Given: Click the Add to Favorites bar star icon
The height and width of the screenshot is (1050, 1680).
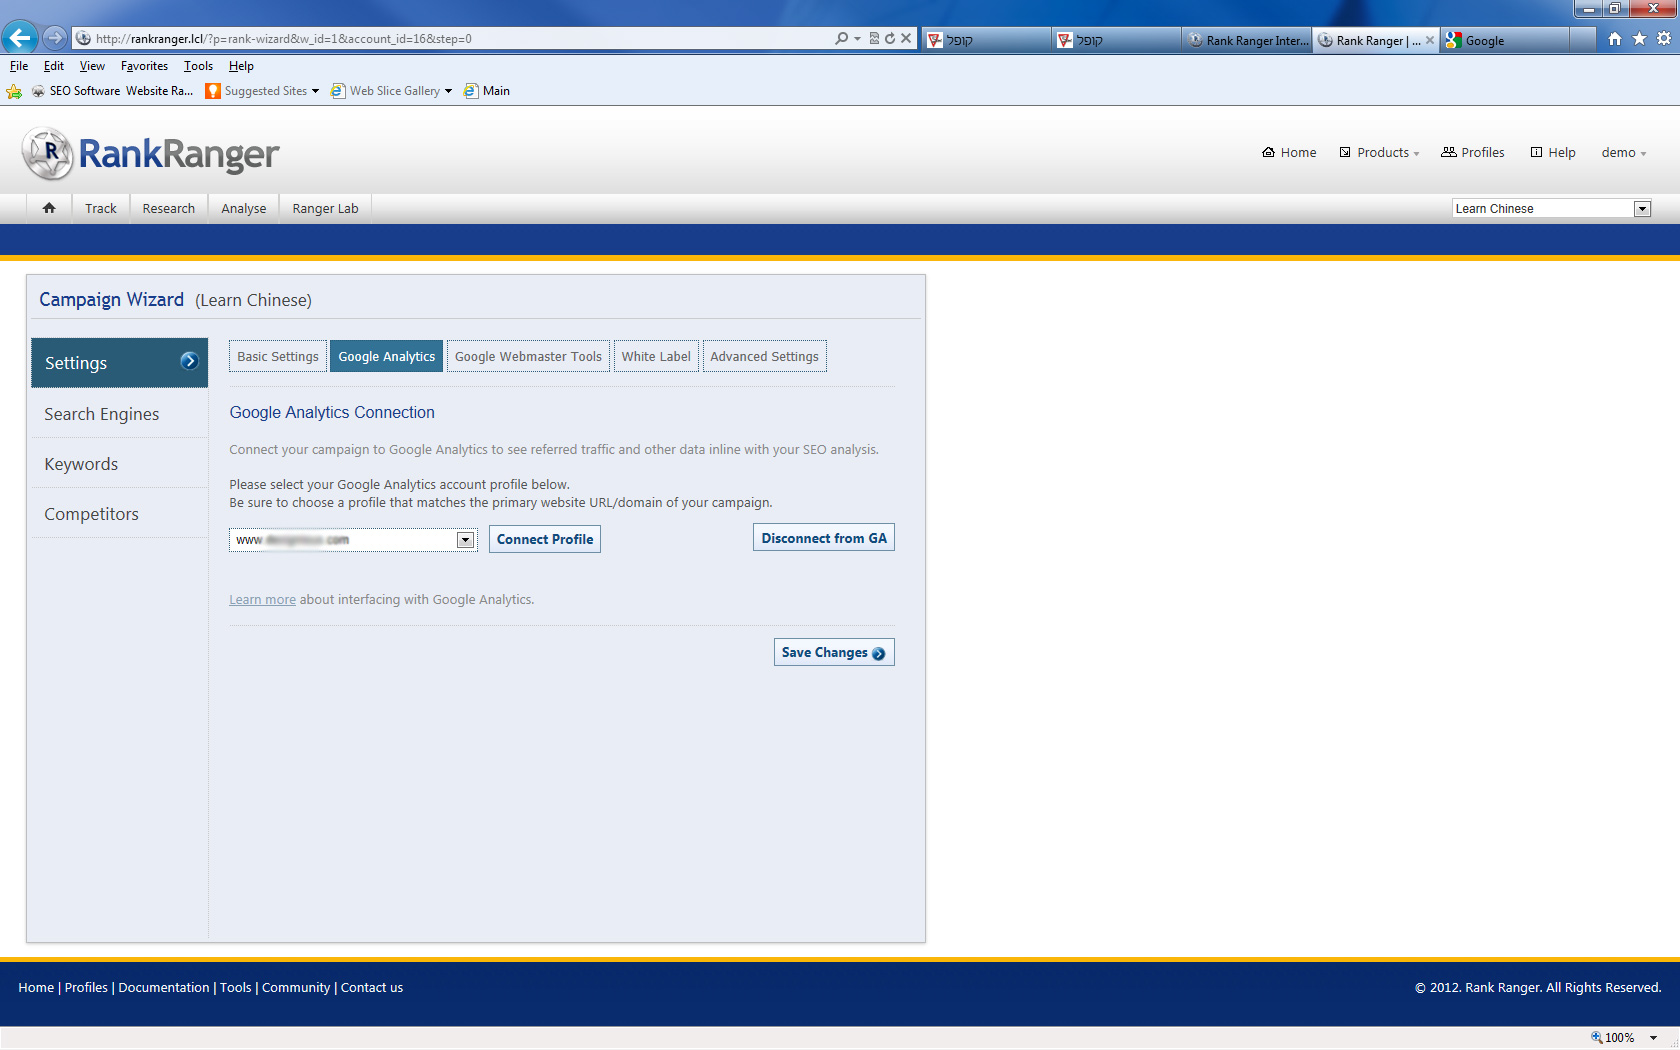Looking at the screenshot, I should coord(14,91).
